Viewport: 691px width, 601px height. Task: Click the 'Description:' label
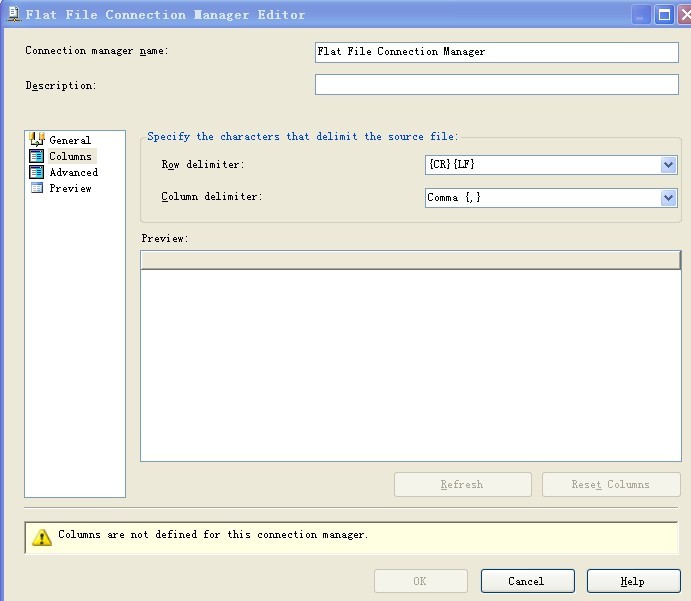click(61, 85)
